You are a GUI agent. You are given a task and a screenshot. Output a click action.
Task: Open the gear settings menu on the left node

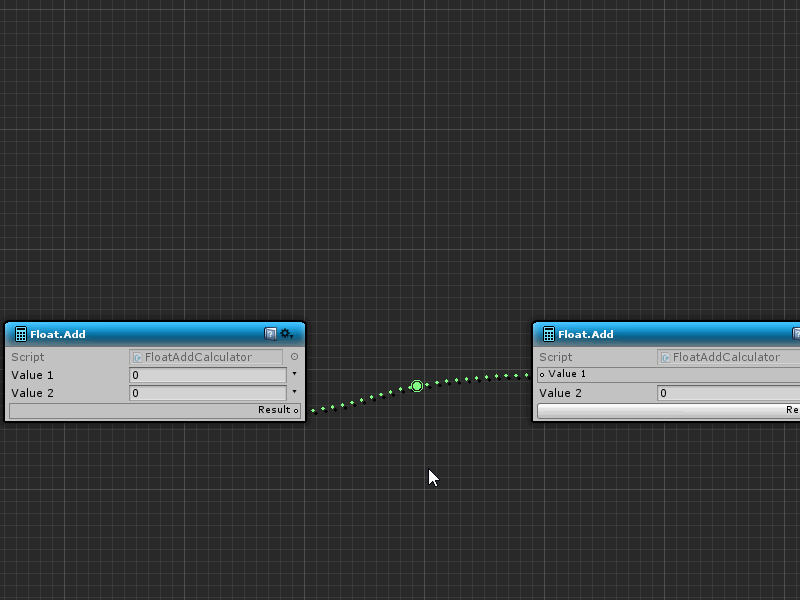(287, 334)
